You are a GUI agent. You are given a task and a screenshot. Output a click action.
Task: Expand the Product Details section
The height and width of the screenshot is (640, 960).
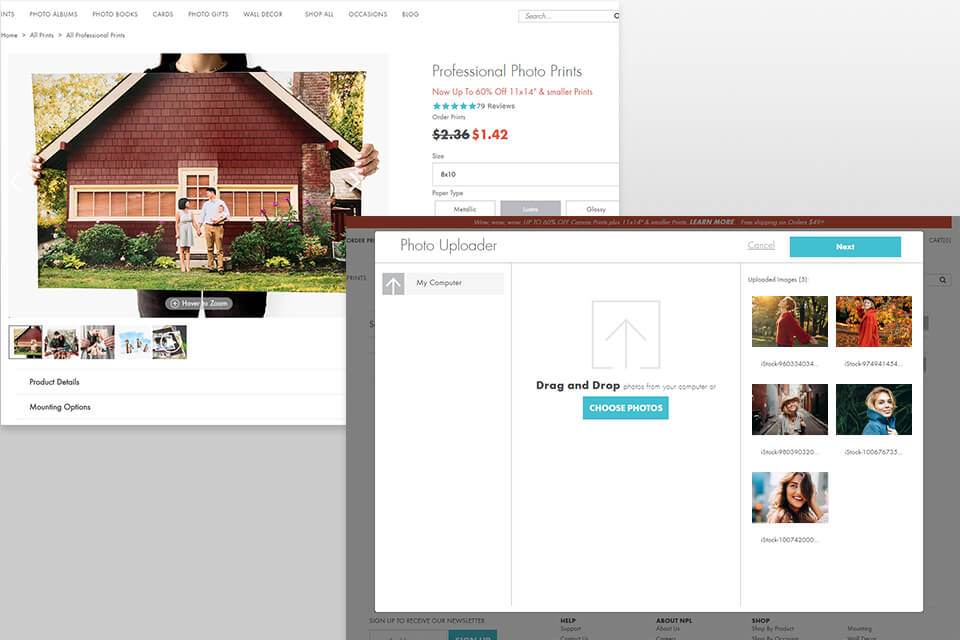click(54, 382)
